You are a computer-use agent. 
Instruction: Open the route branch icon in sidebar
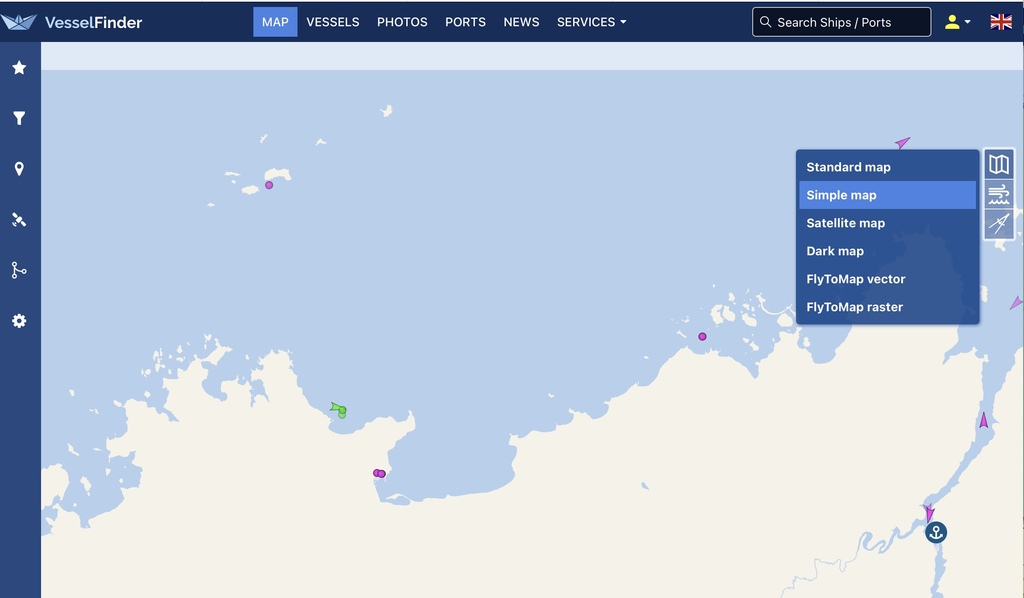coord(19,270)
